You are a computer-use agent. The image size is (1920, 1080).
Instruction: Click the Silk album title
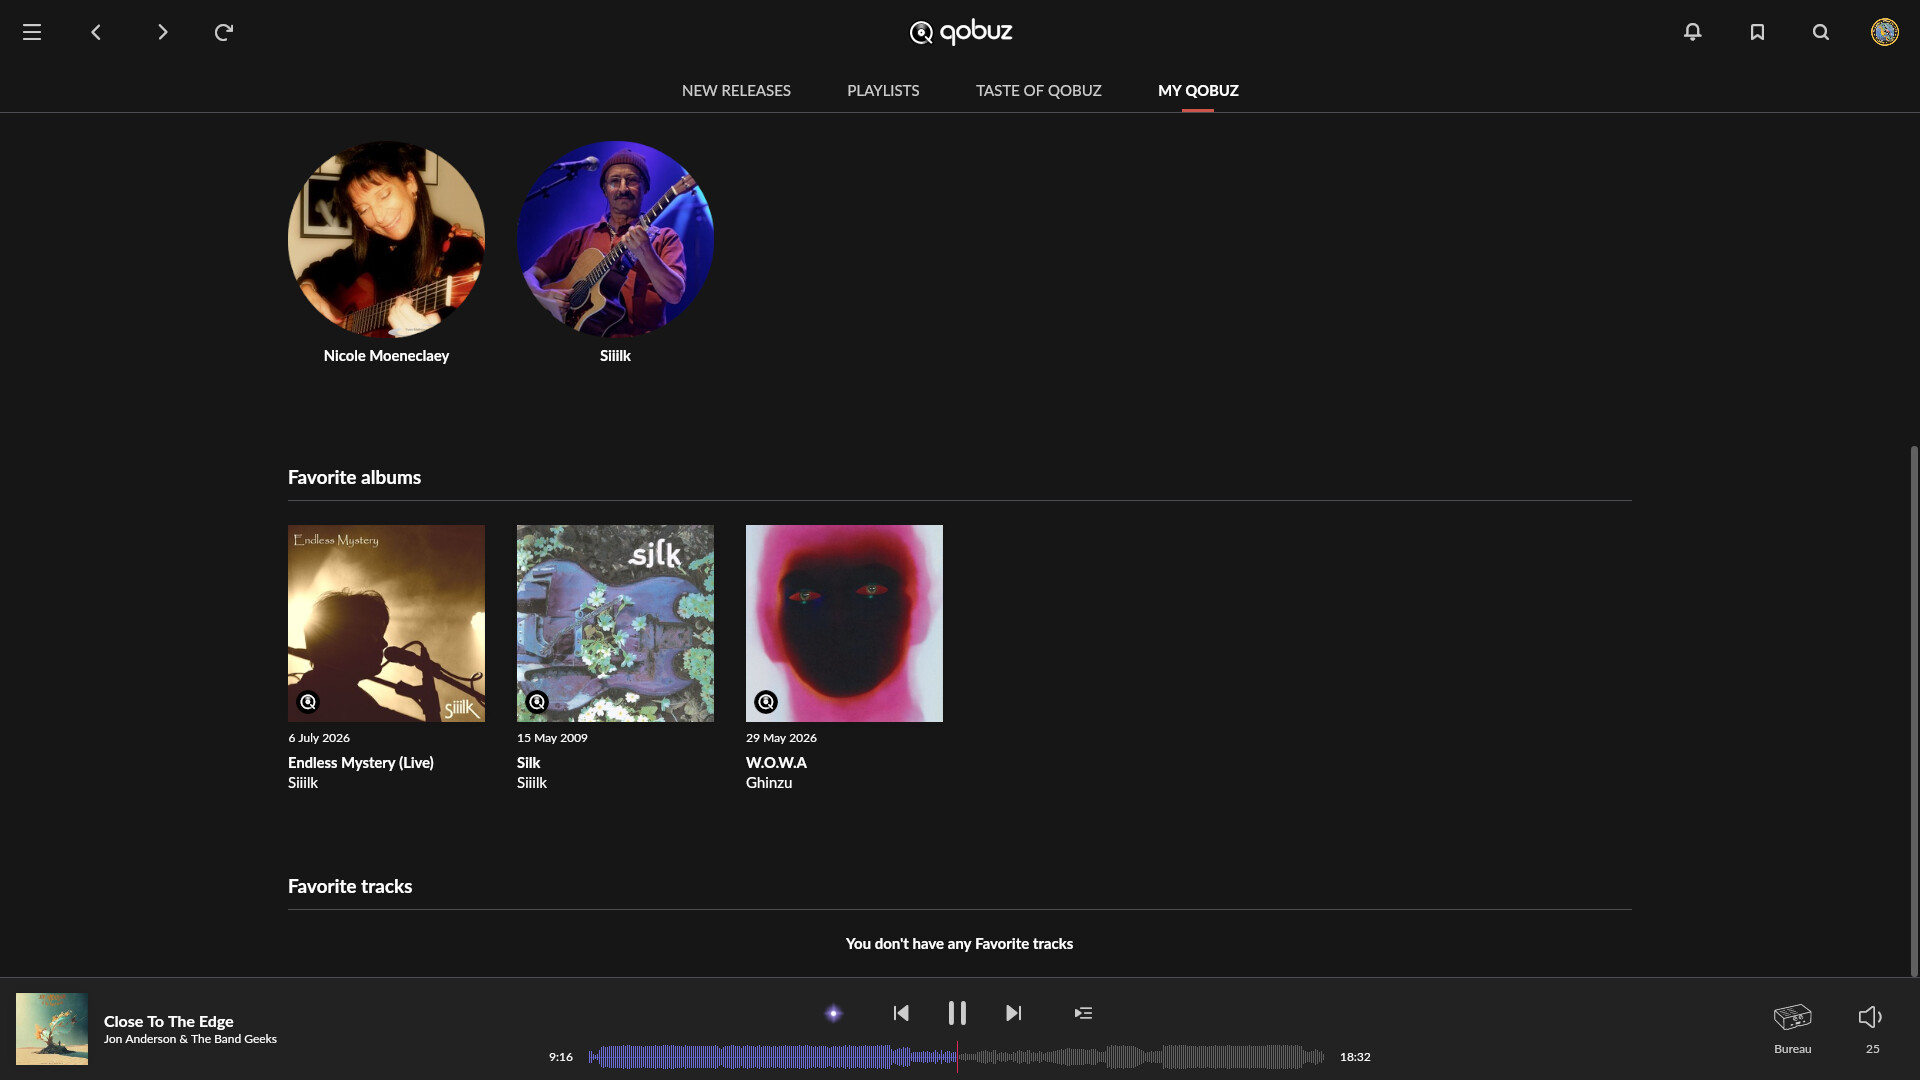(528, 762)
